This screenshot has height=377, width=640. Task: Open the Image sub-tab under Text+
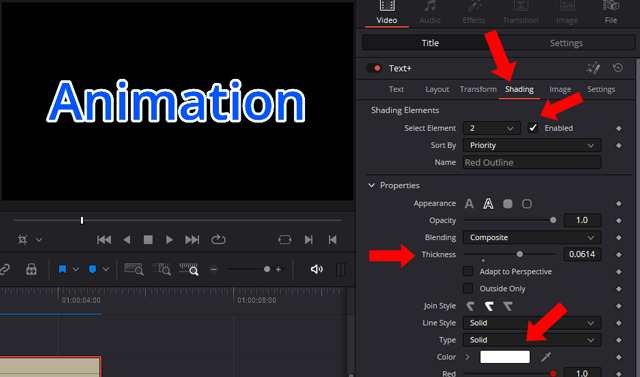560,89
